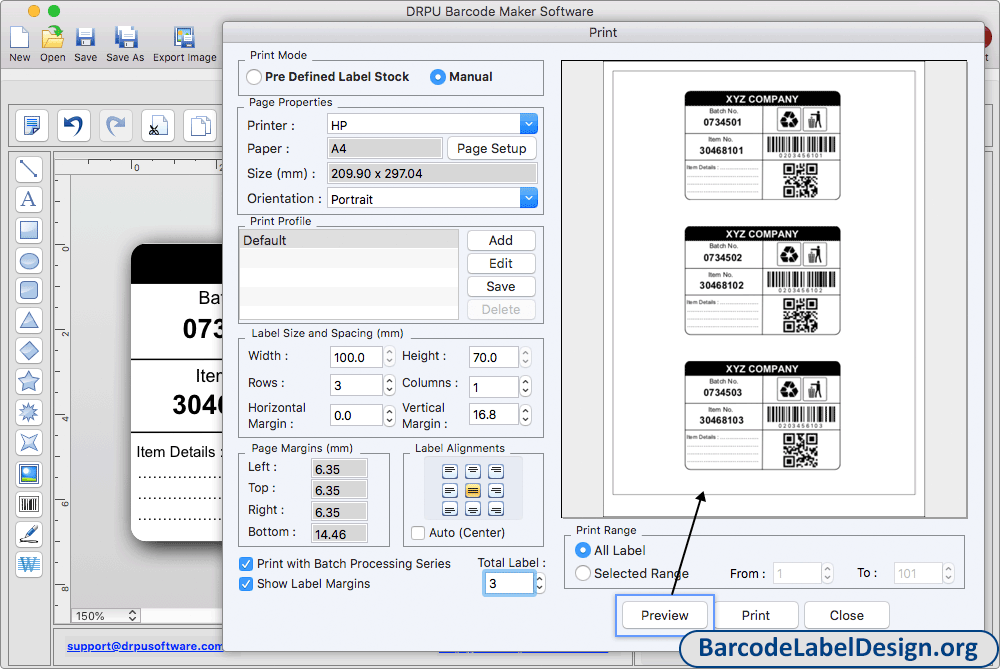The height and width of the screenshot is (669, 1000).
Task: Click the Vertical Margin value field
Action: pyautogui.click(x=494, y=415)
